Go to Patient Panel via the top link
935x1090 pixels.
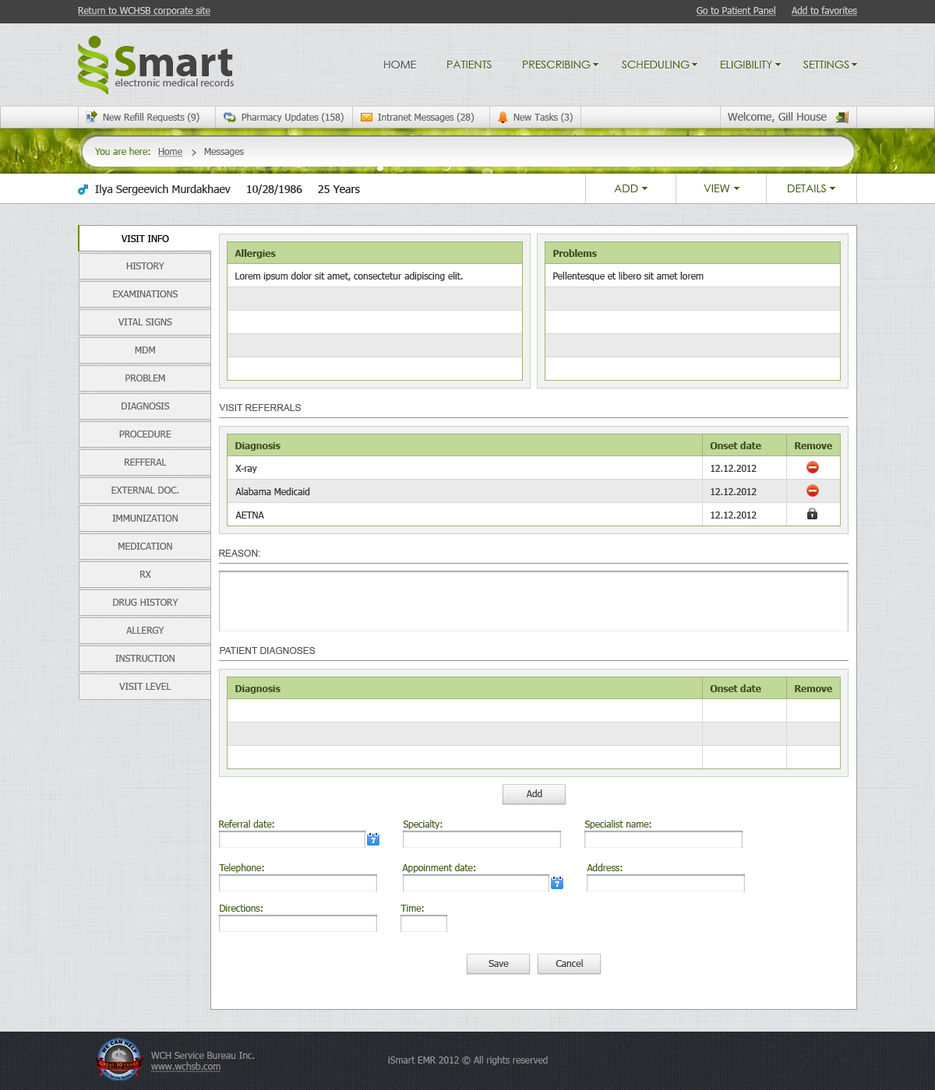click(735, 10)
